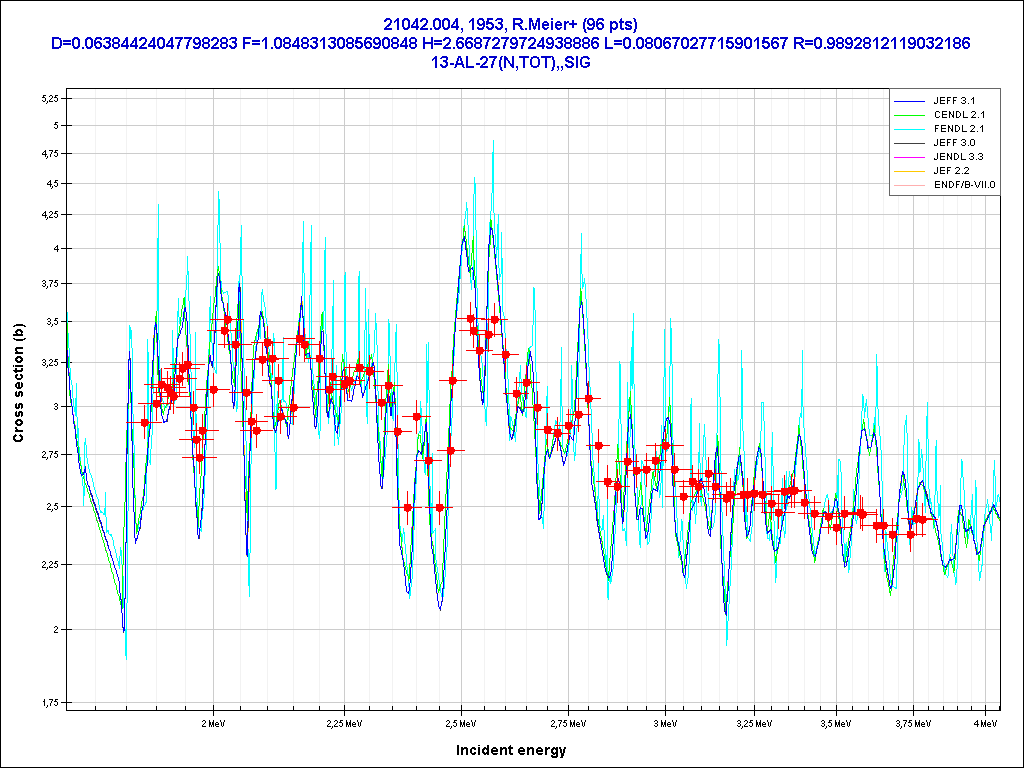Viewport: 1024px width, 768px height.
Task: Click the 1,75 y-axis tick label
Action: click(47, 703)
